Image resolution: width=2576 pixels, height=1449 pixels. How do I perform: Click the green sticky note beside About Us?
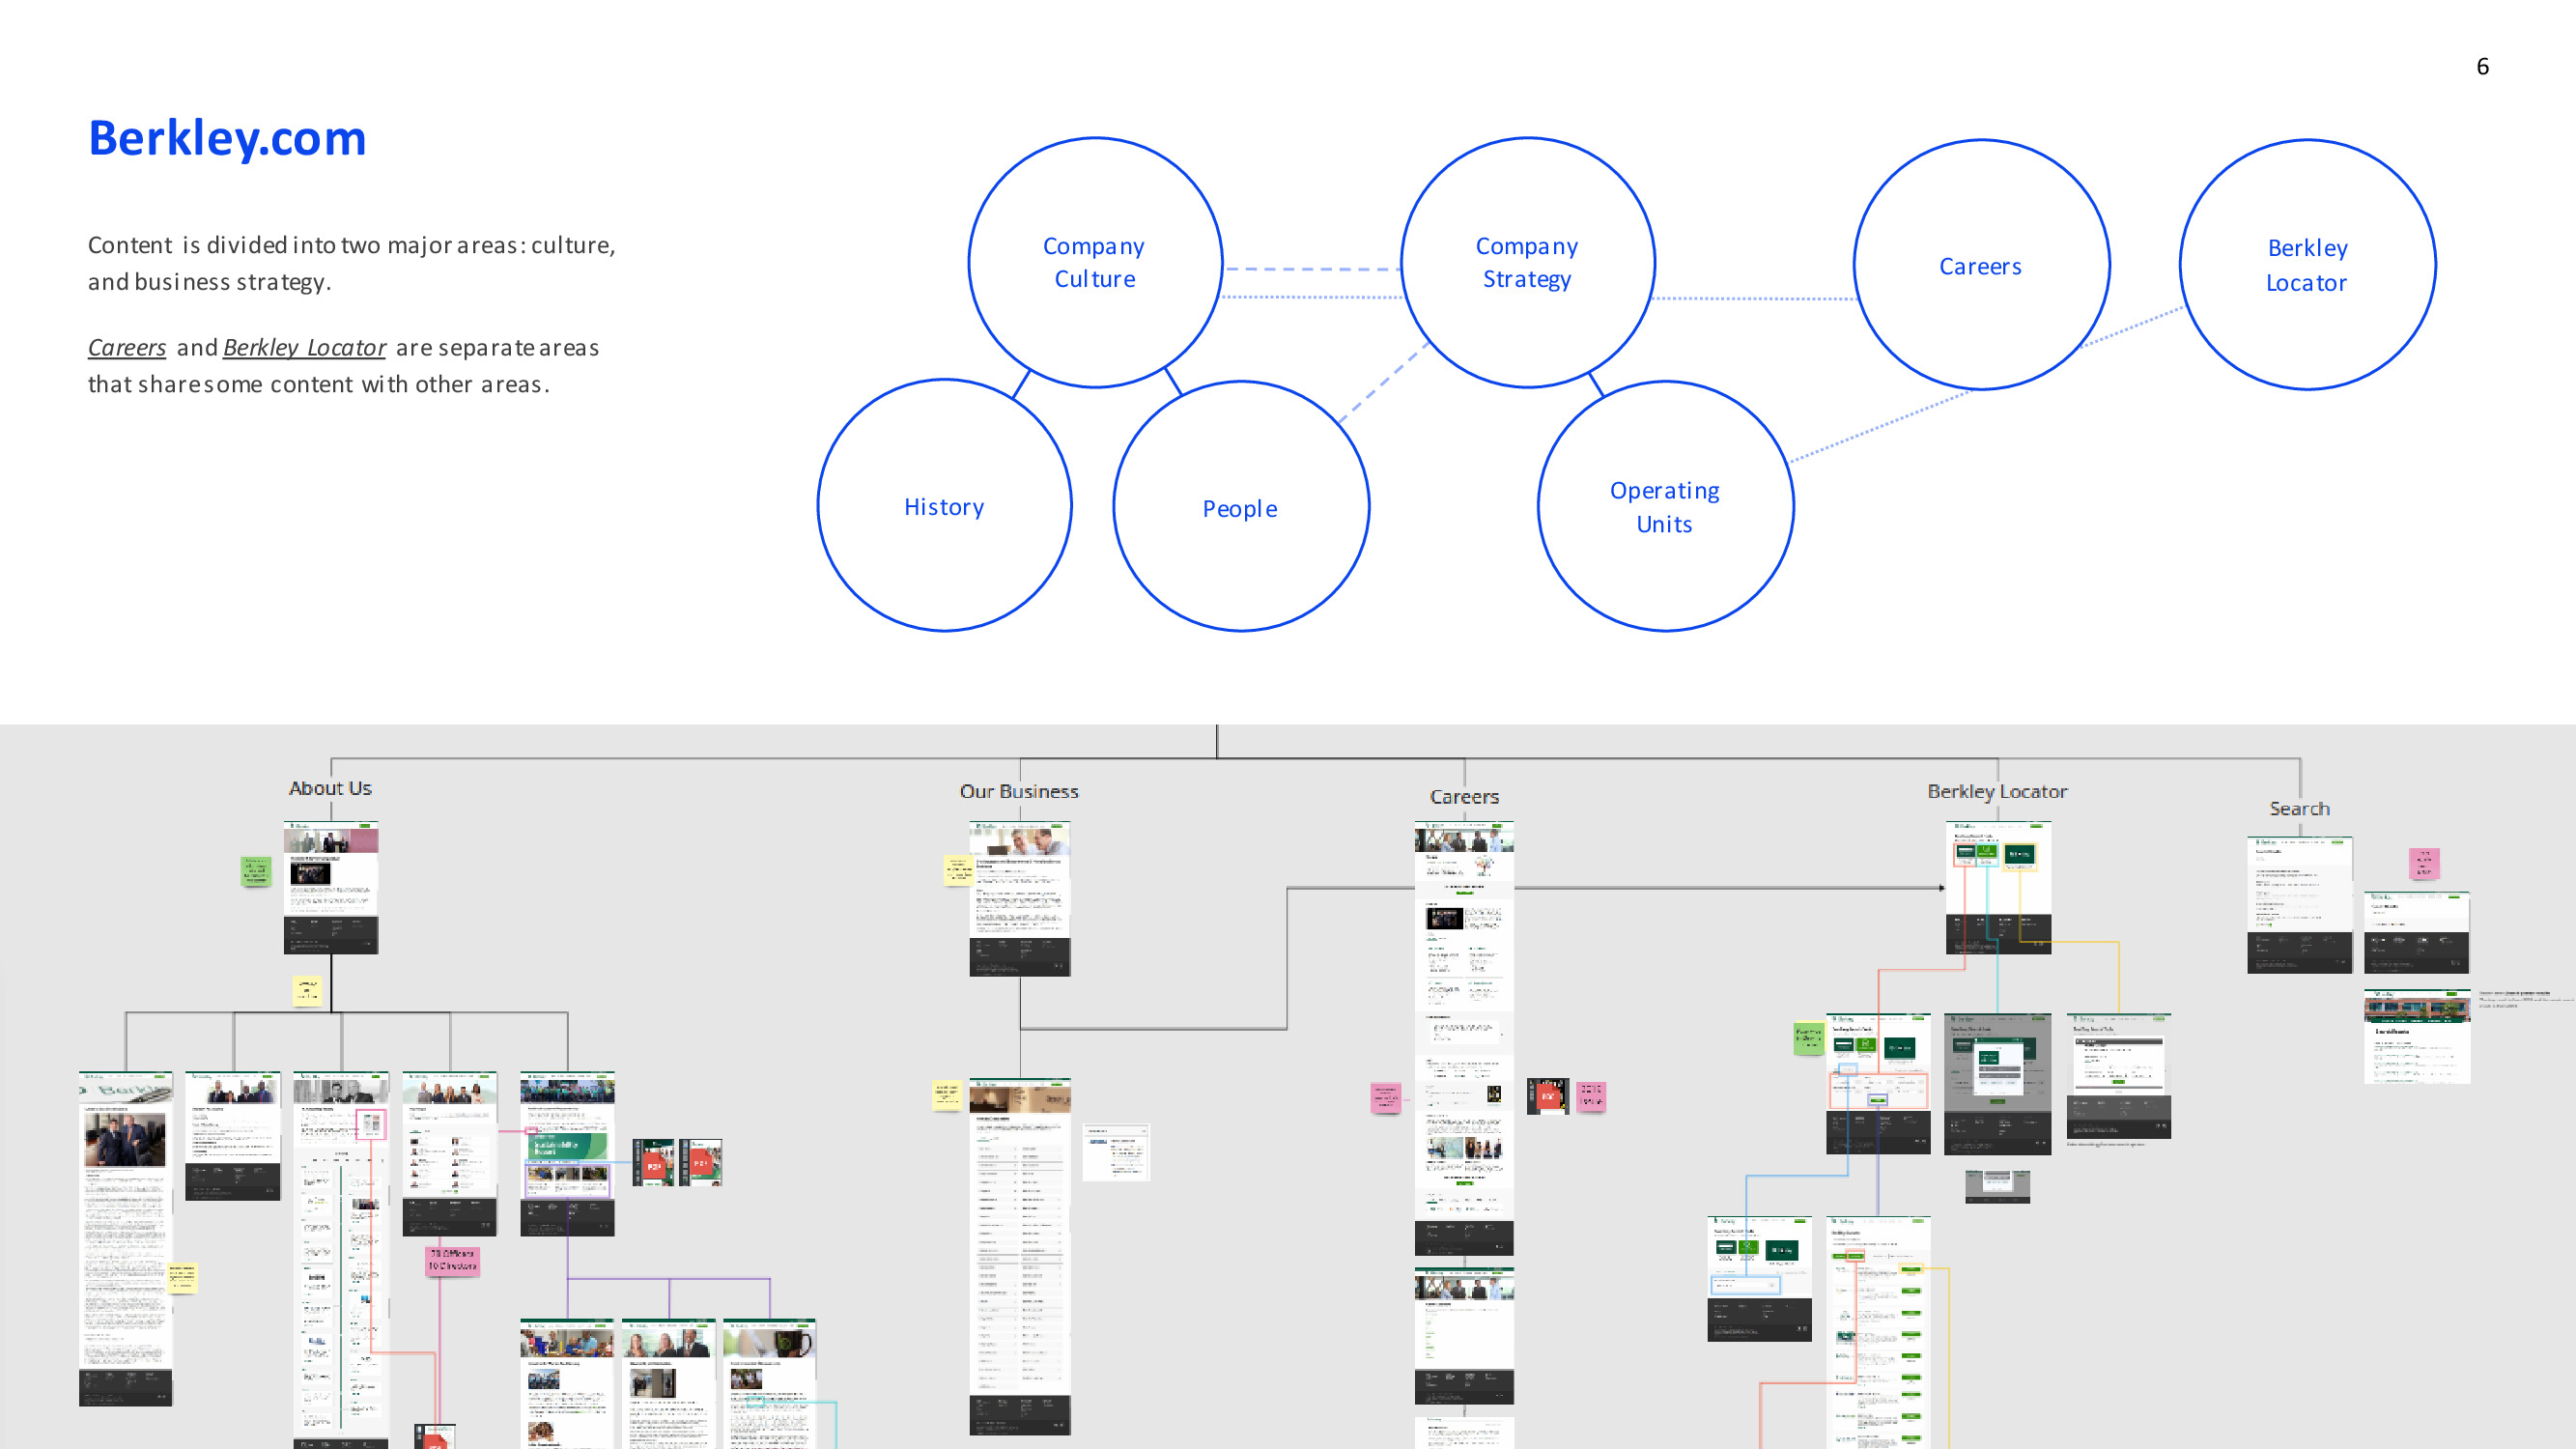pos(256,870)
